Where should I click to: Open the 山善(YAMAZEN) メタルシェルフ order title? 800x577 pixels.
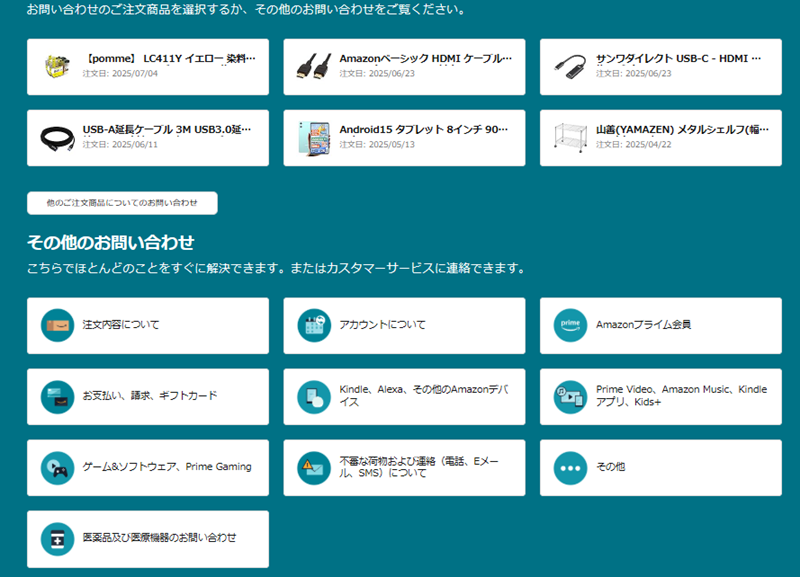[x=683, y=130]
